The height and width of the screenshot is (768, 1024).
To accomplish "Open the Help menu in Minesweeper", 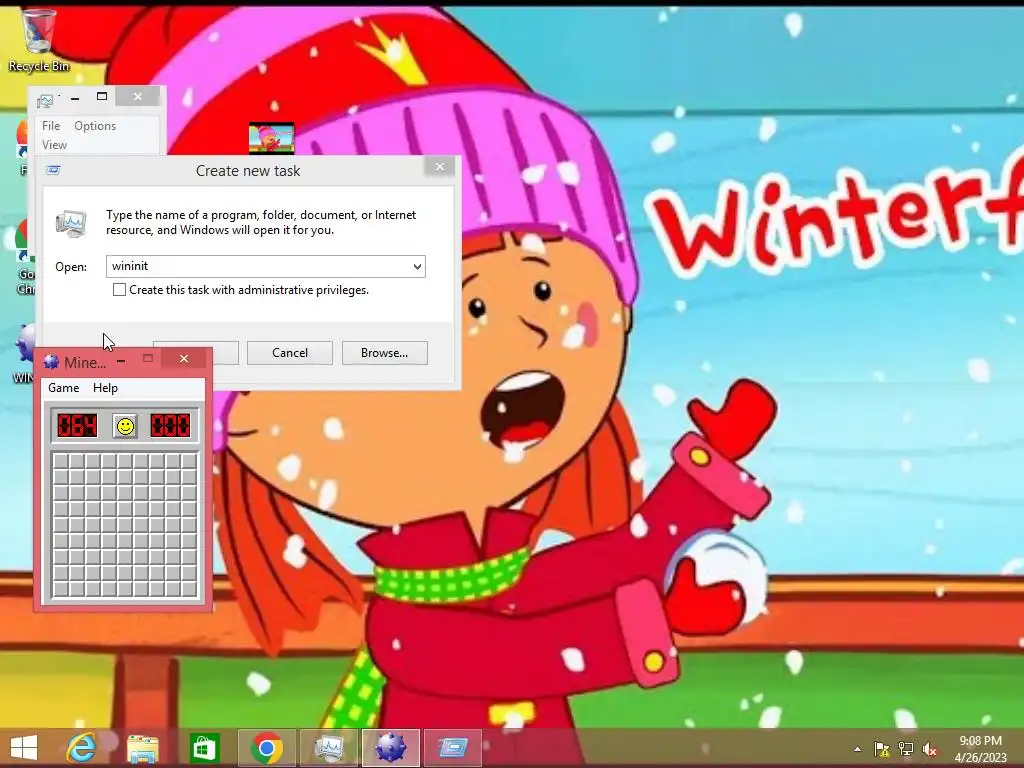I will 105,388.
